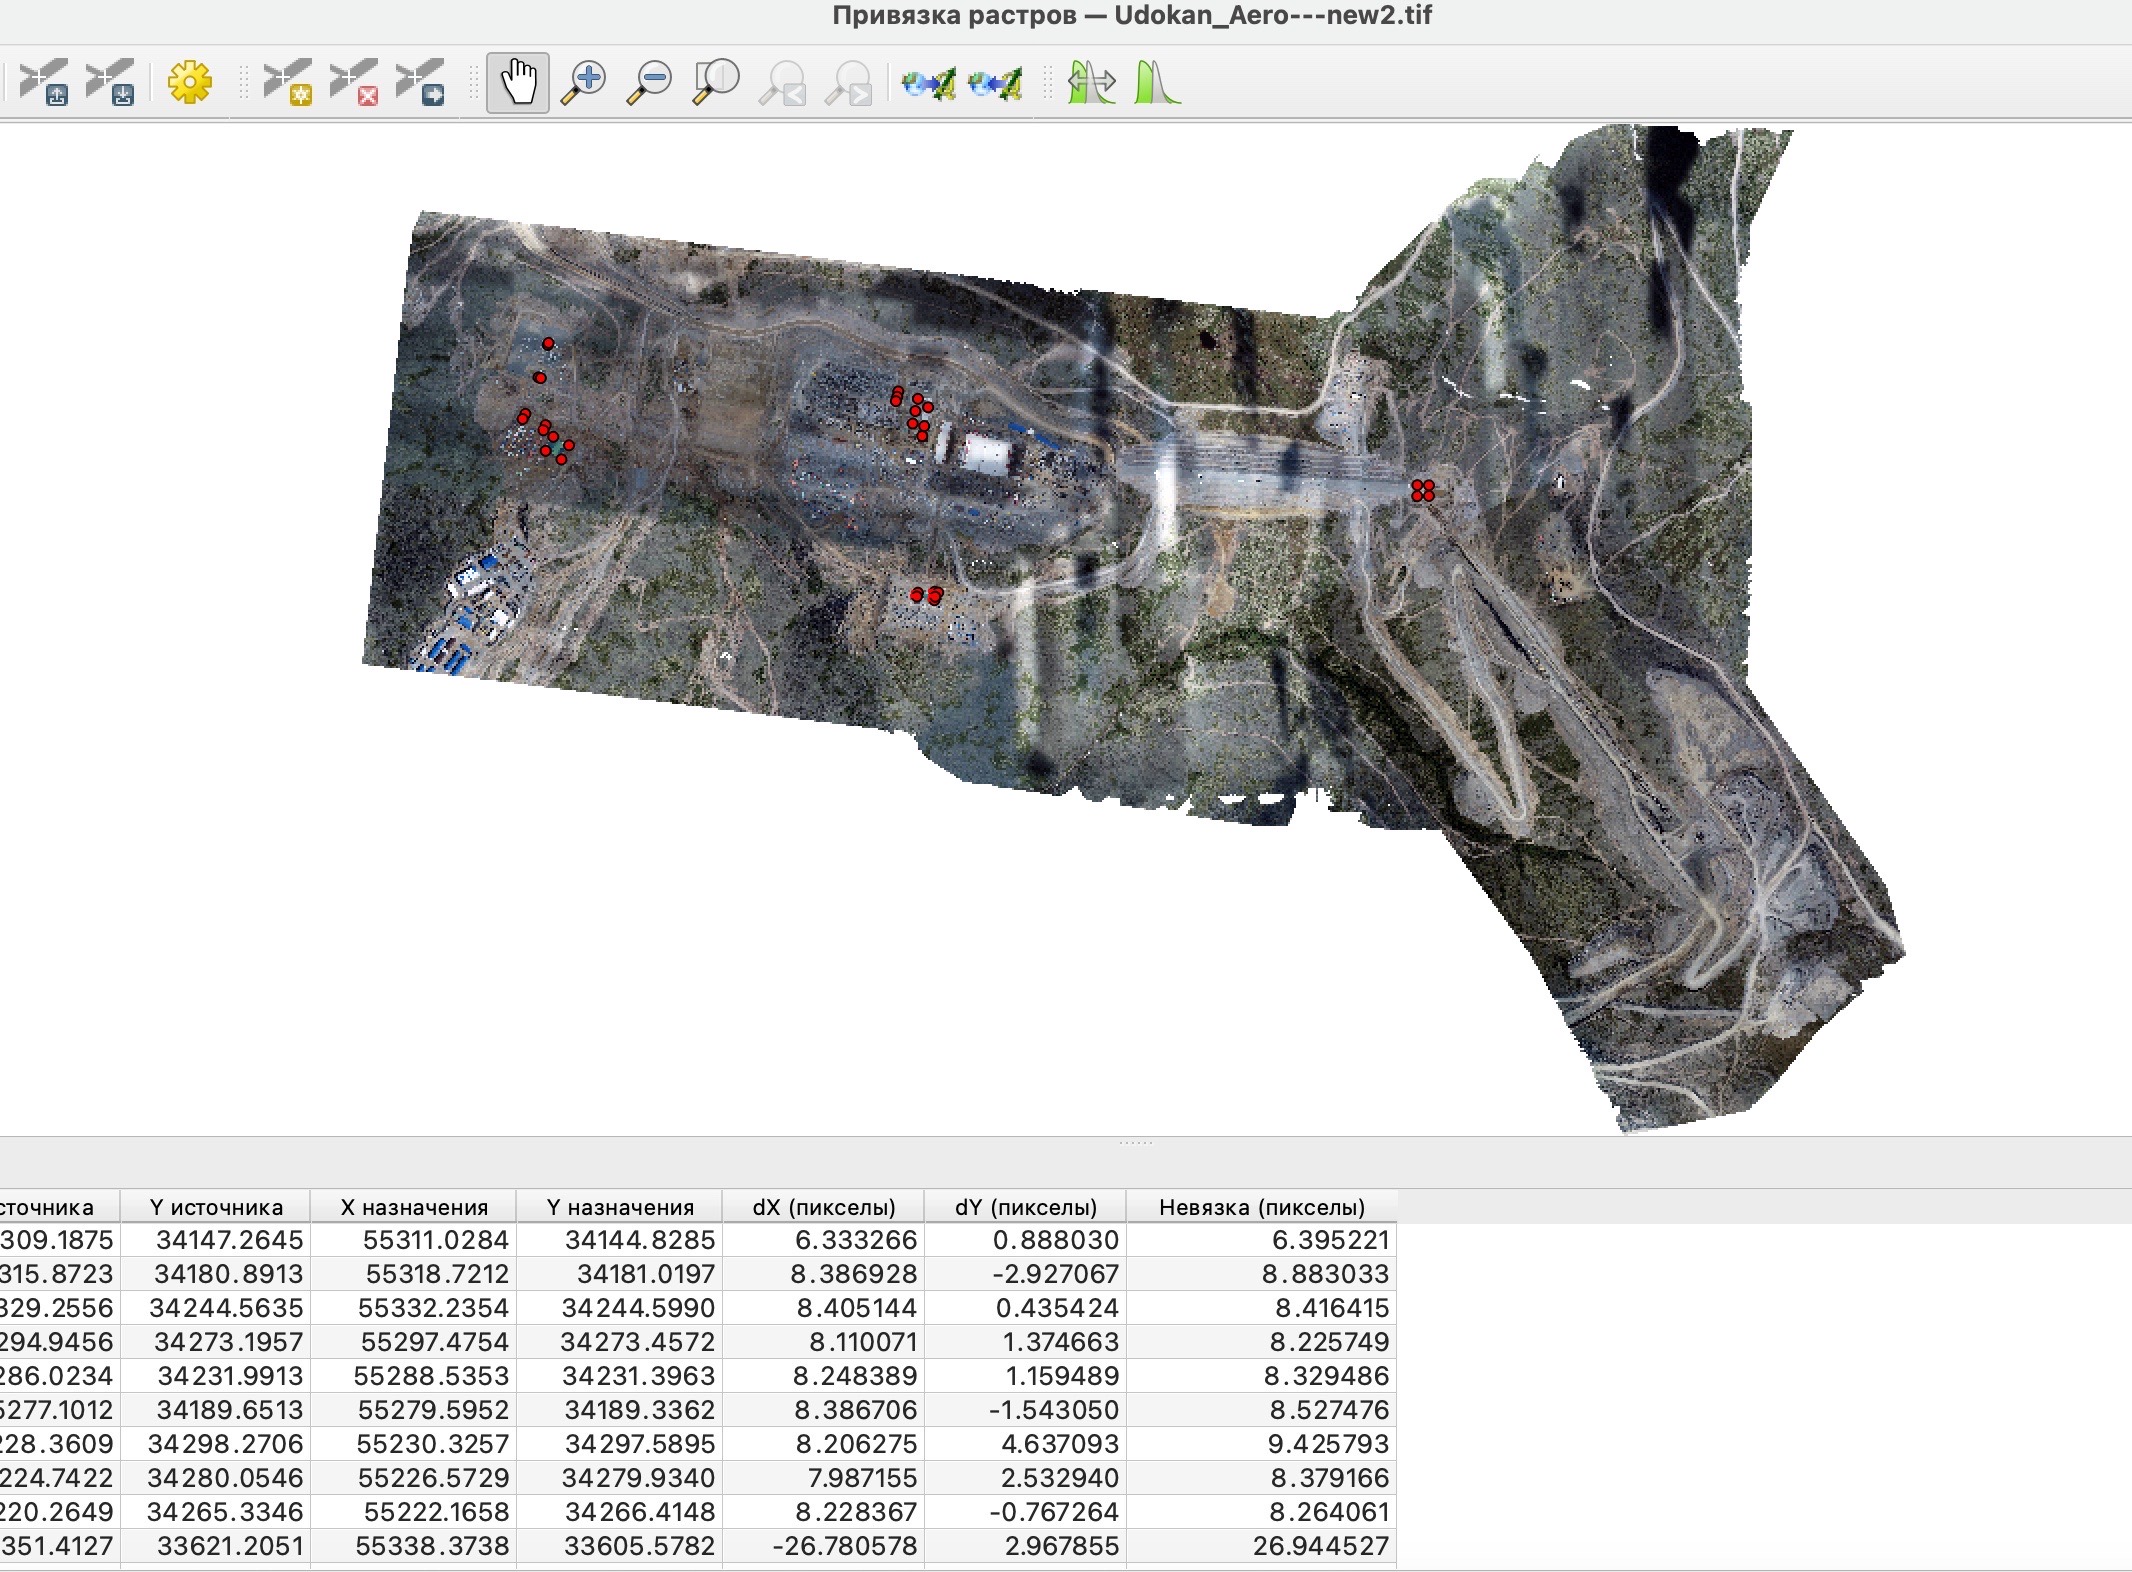This screenshot has width=2132, height=1572.
Task: Click the Zoom in magnifier icon
Action: 584,82
